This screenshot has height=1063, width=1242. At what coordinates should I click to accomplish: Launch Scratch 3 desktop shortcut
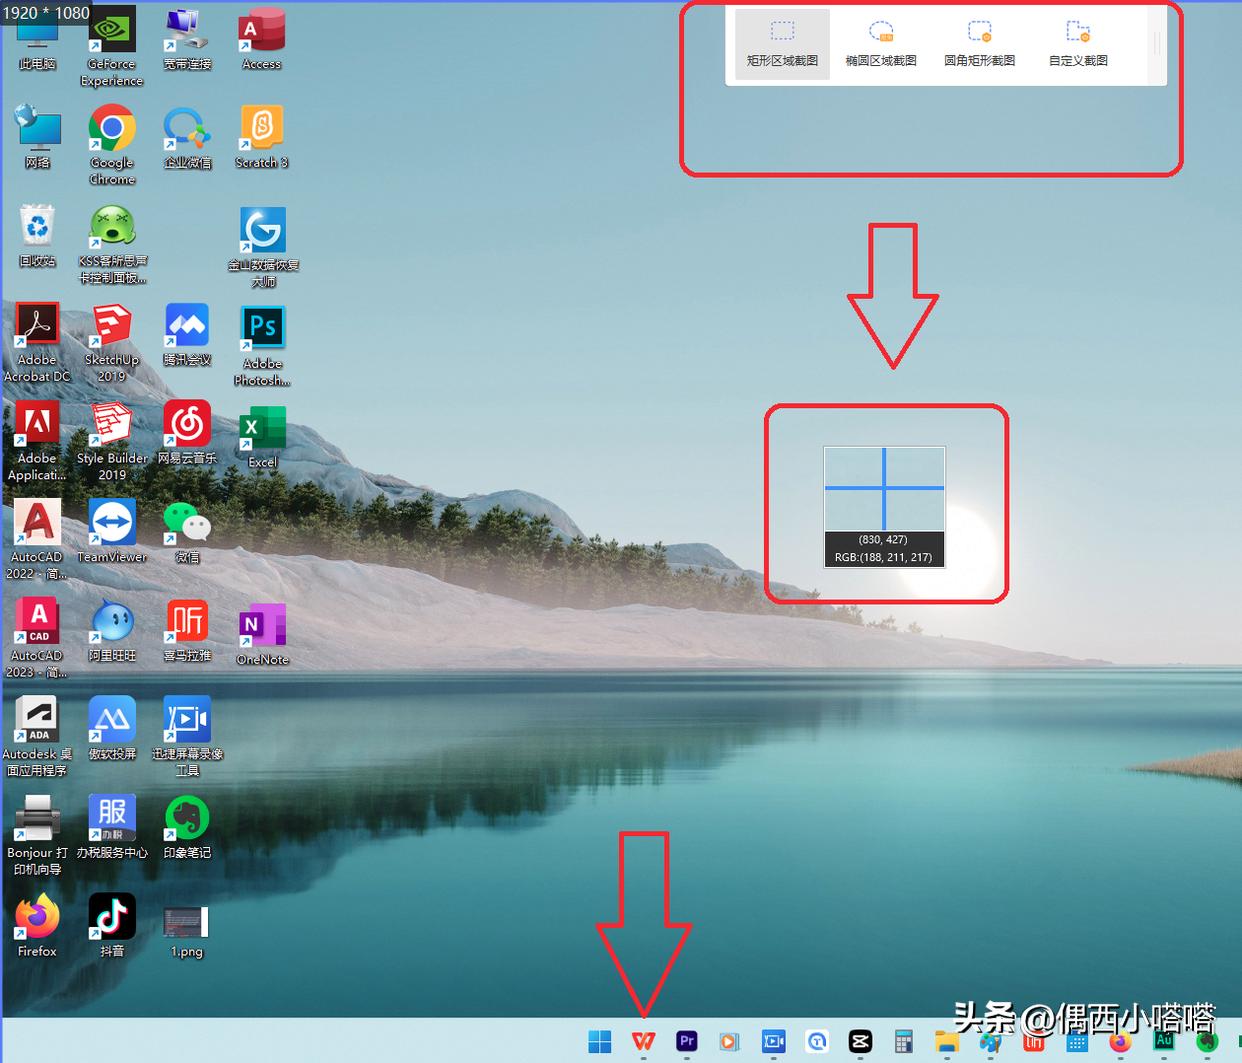(x=262, y=138)
